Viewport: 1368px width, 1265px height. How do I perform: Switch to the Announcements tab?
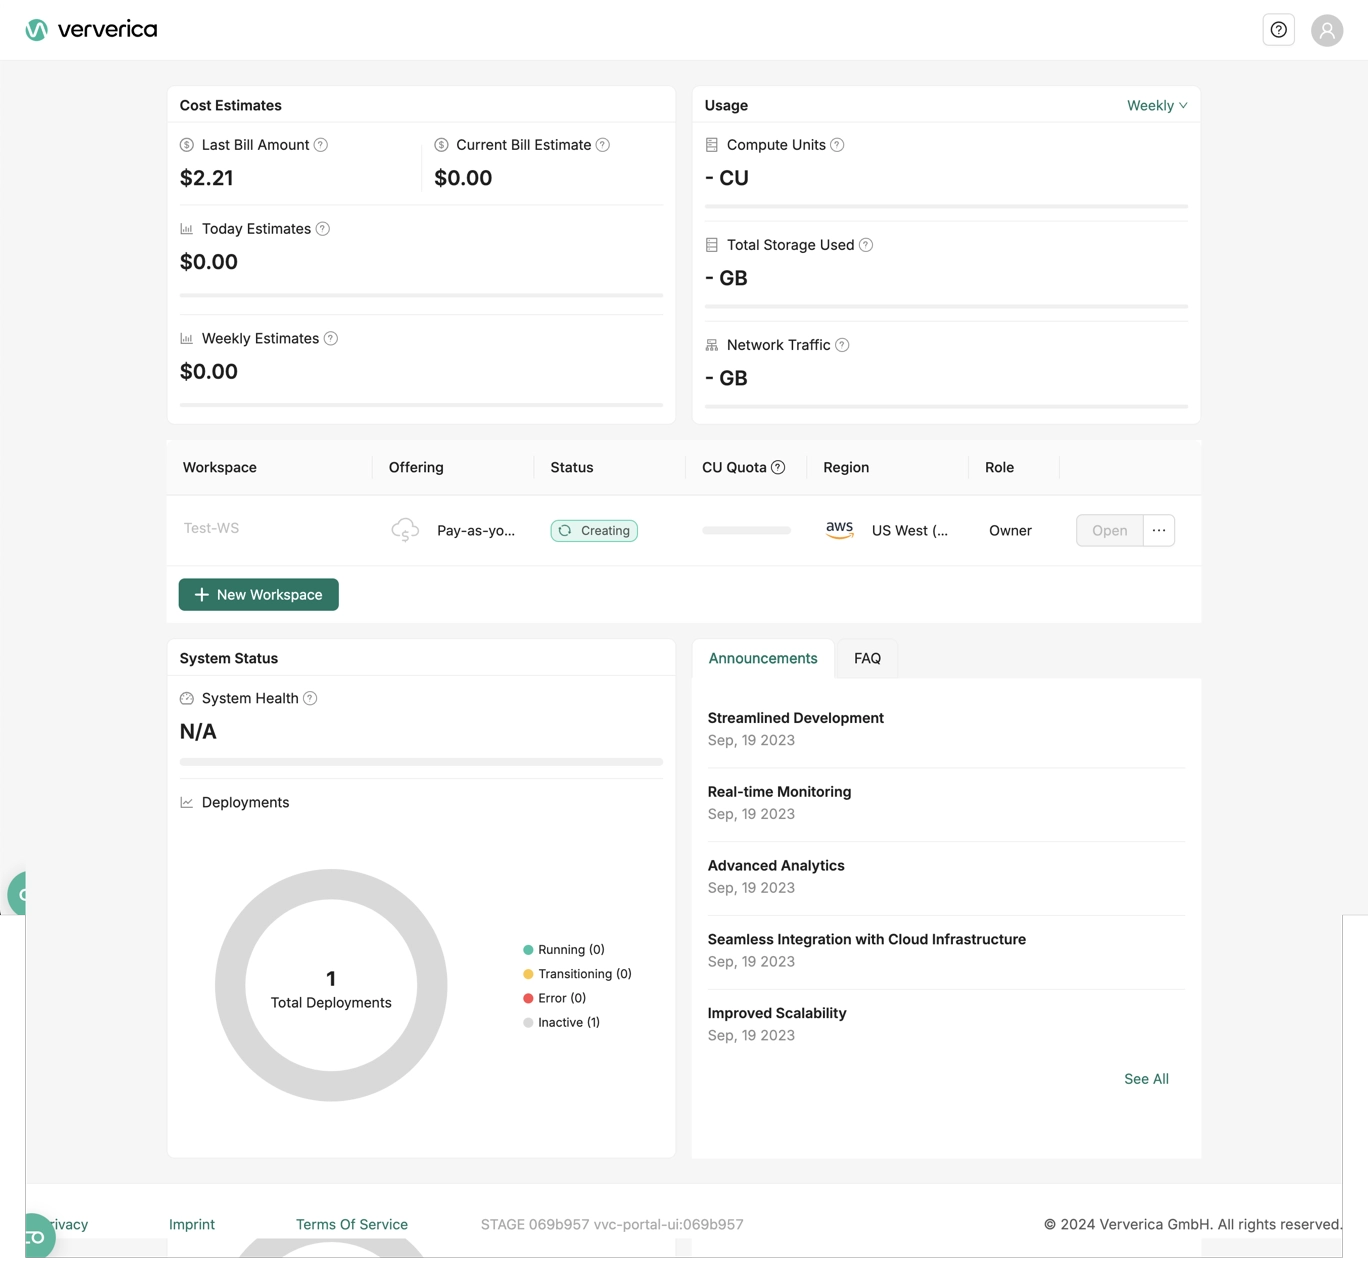763,658
